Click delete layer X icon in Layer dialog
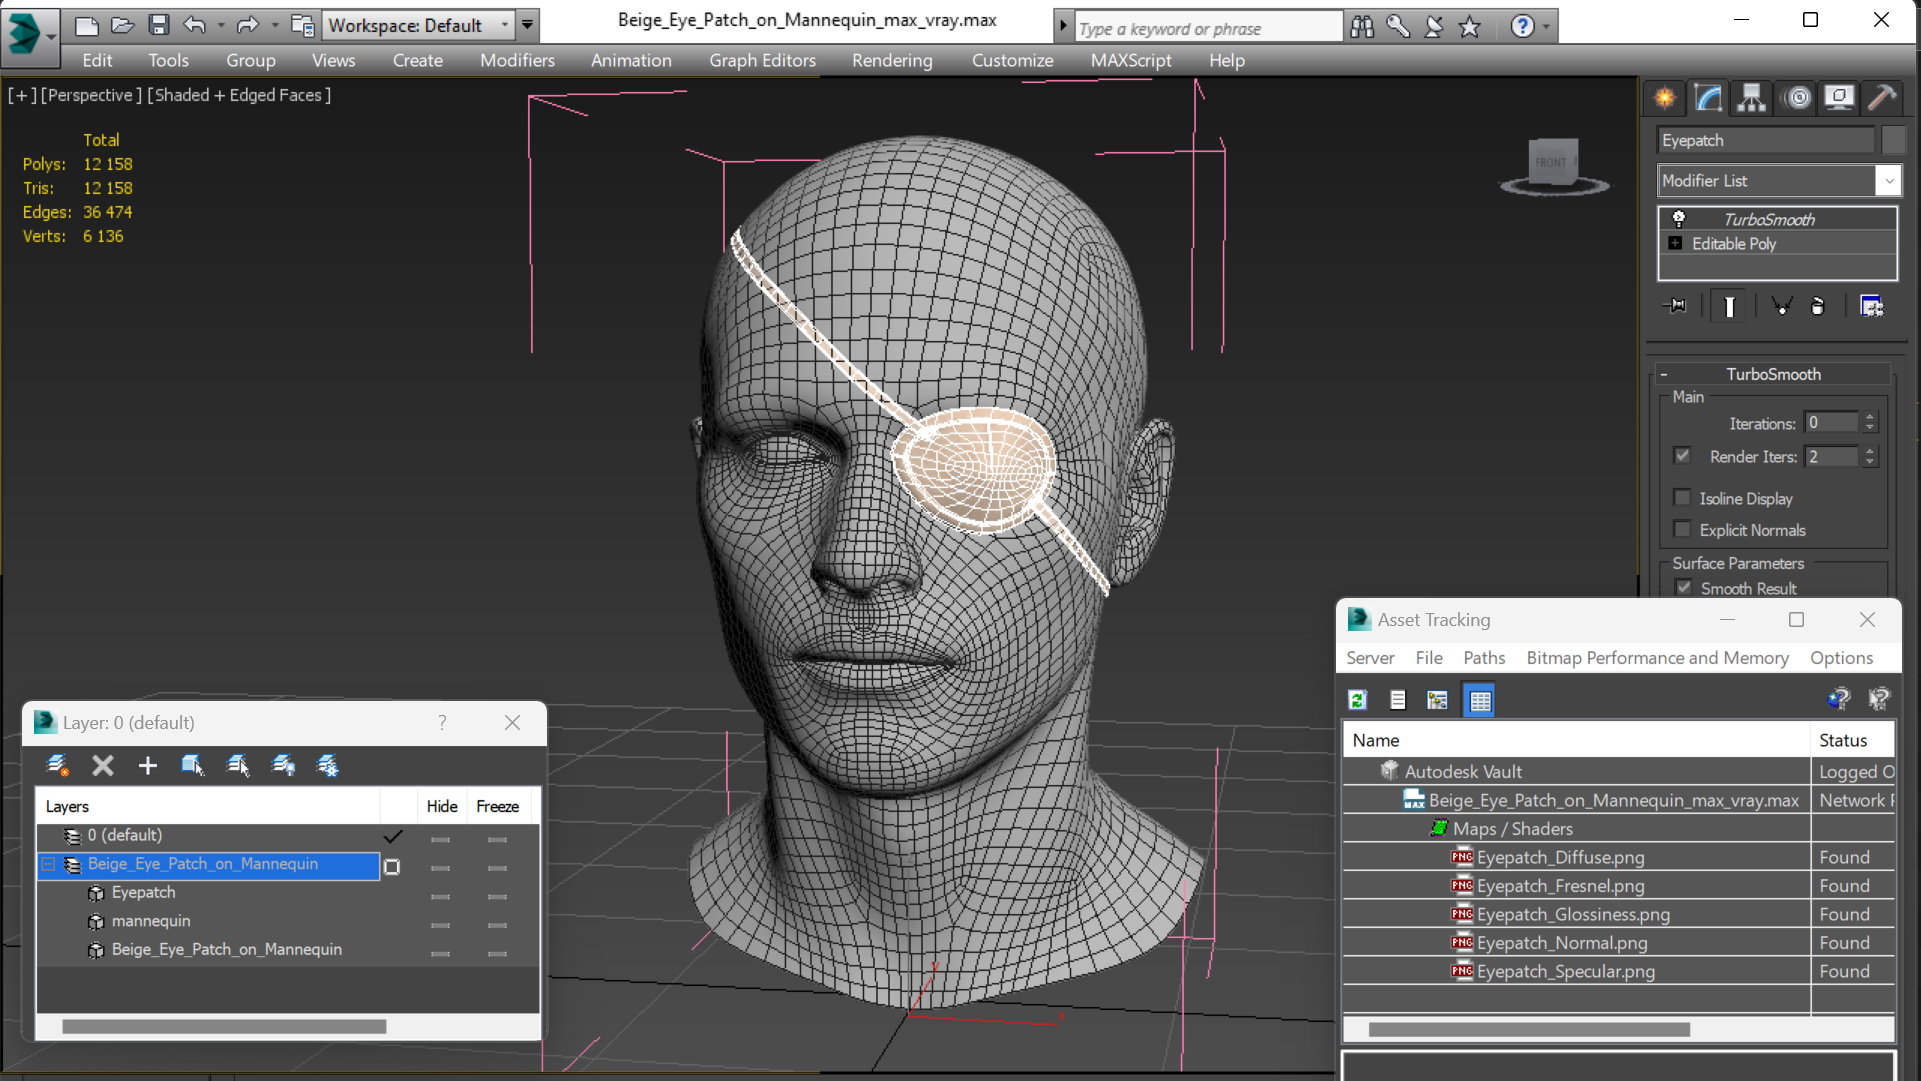1921x1081 pixels. [x=102, y=766]
